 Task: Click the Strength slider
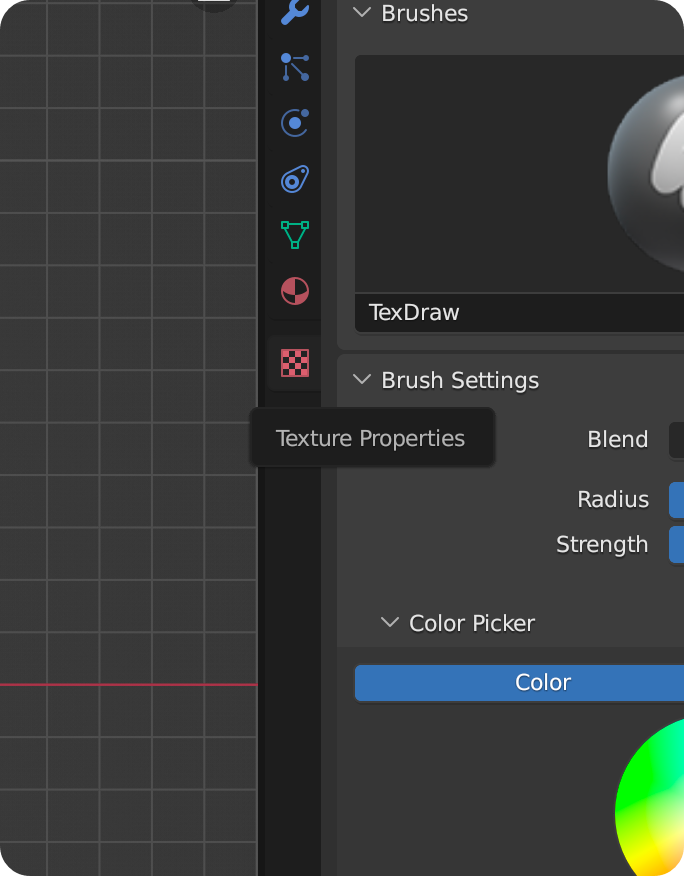coord(676,544)
